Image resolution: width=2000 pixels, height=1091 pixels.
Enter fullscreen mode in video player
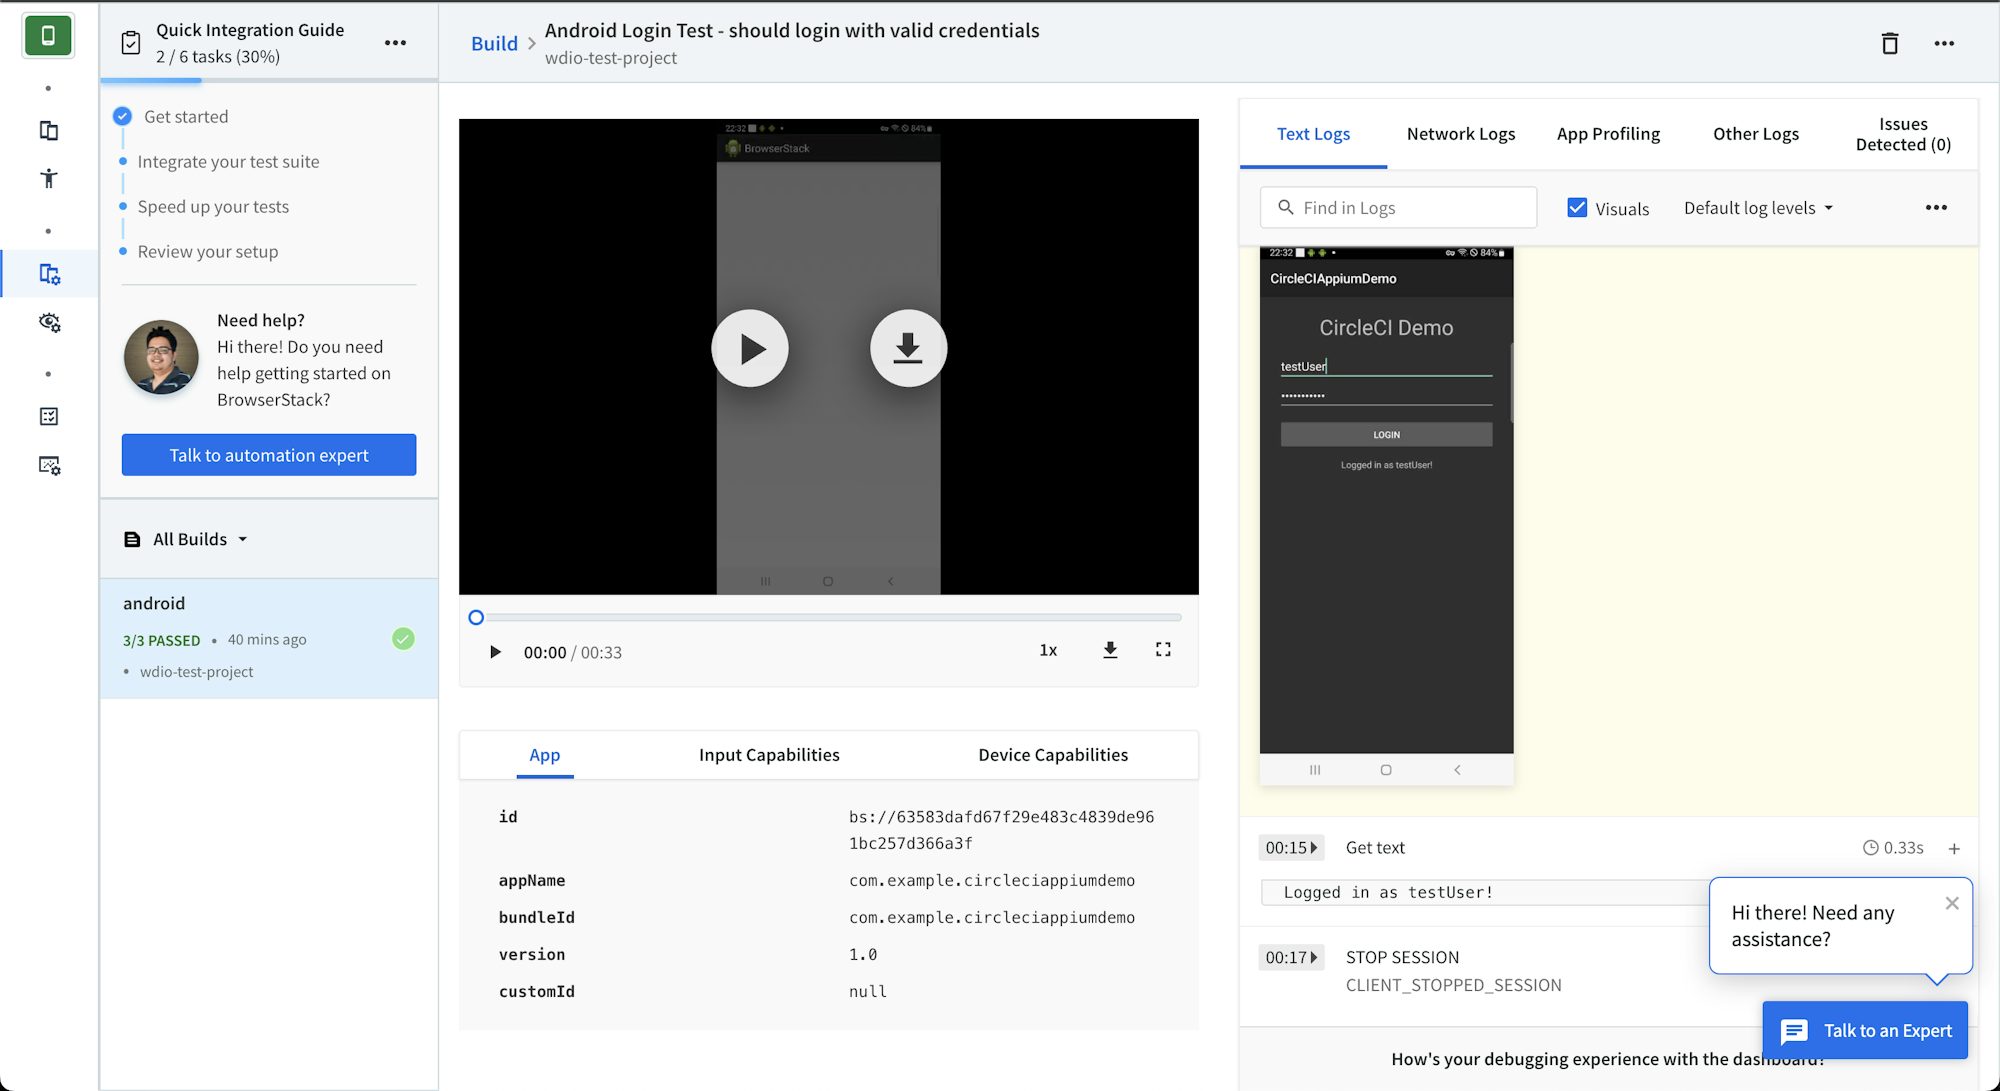[1163, 650]
